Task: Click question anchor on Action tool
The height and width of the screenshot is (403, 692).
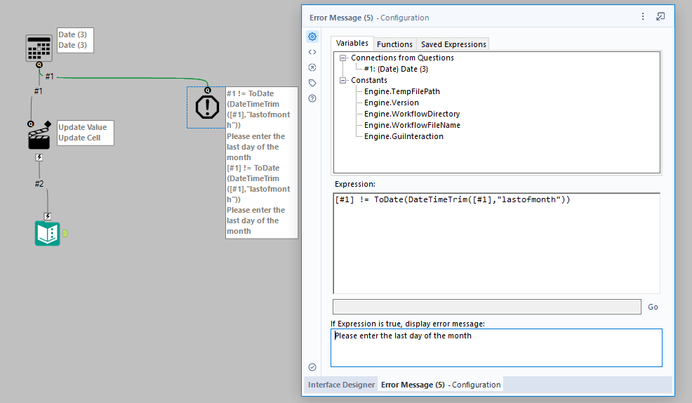Action: click(x=30, y=124)
